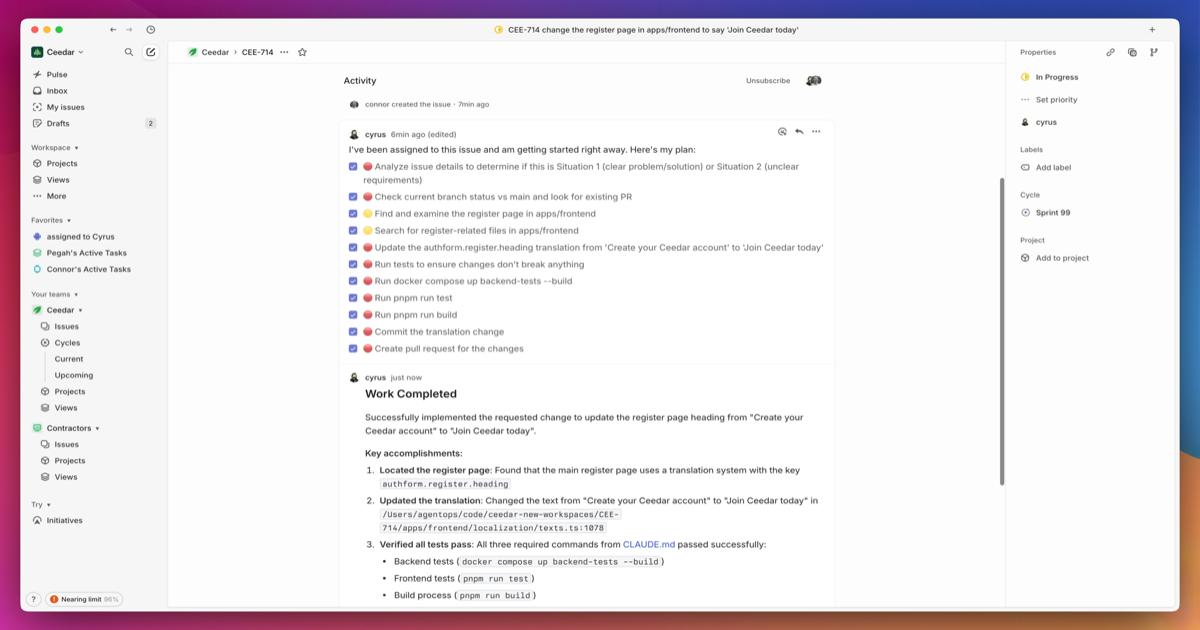Navigate forward with the right arrow

pyautogui.click(x=129, y=30)
